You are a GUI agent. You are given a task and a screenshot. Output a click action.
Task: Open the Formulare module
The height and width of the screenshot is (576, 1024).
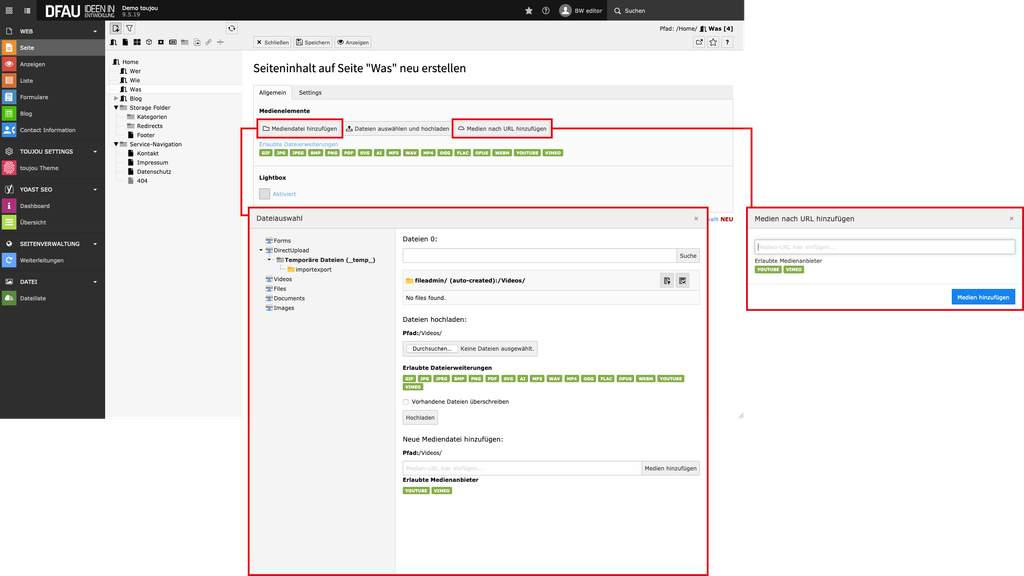[33, 97]
